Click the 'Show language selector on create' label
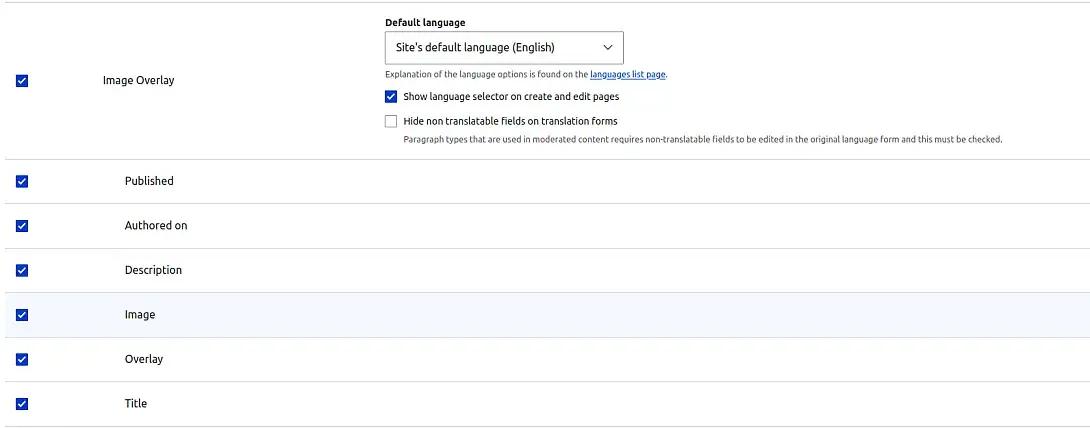Viewport: 1090px width, 428px height. pos(511,97)
